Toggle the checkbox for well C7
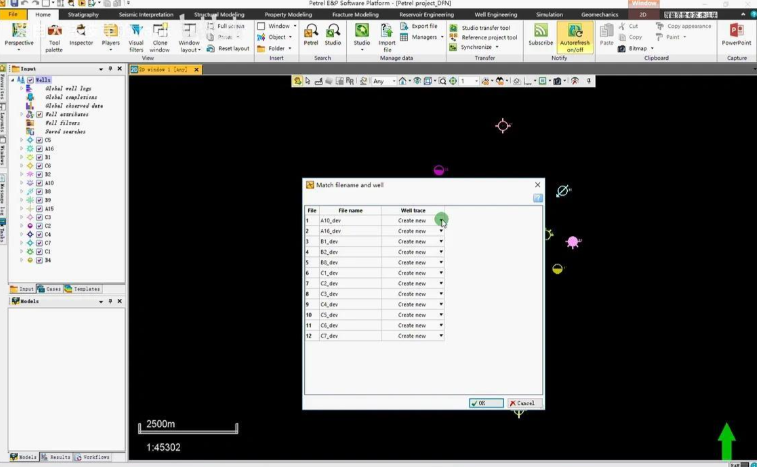This screenshot has width=757, height=467. pos(40,243)
